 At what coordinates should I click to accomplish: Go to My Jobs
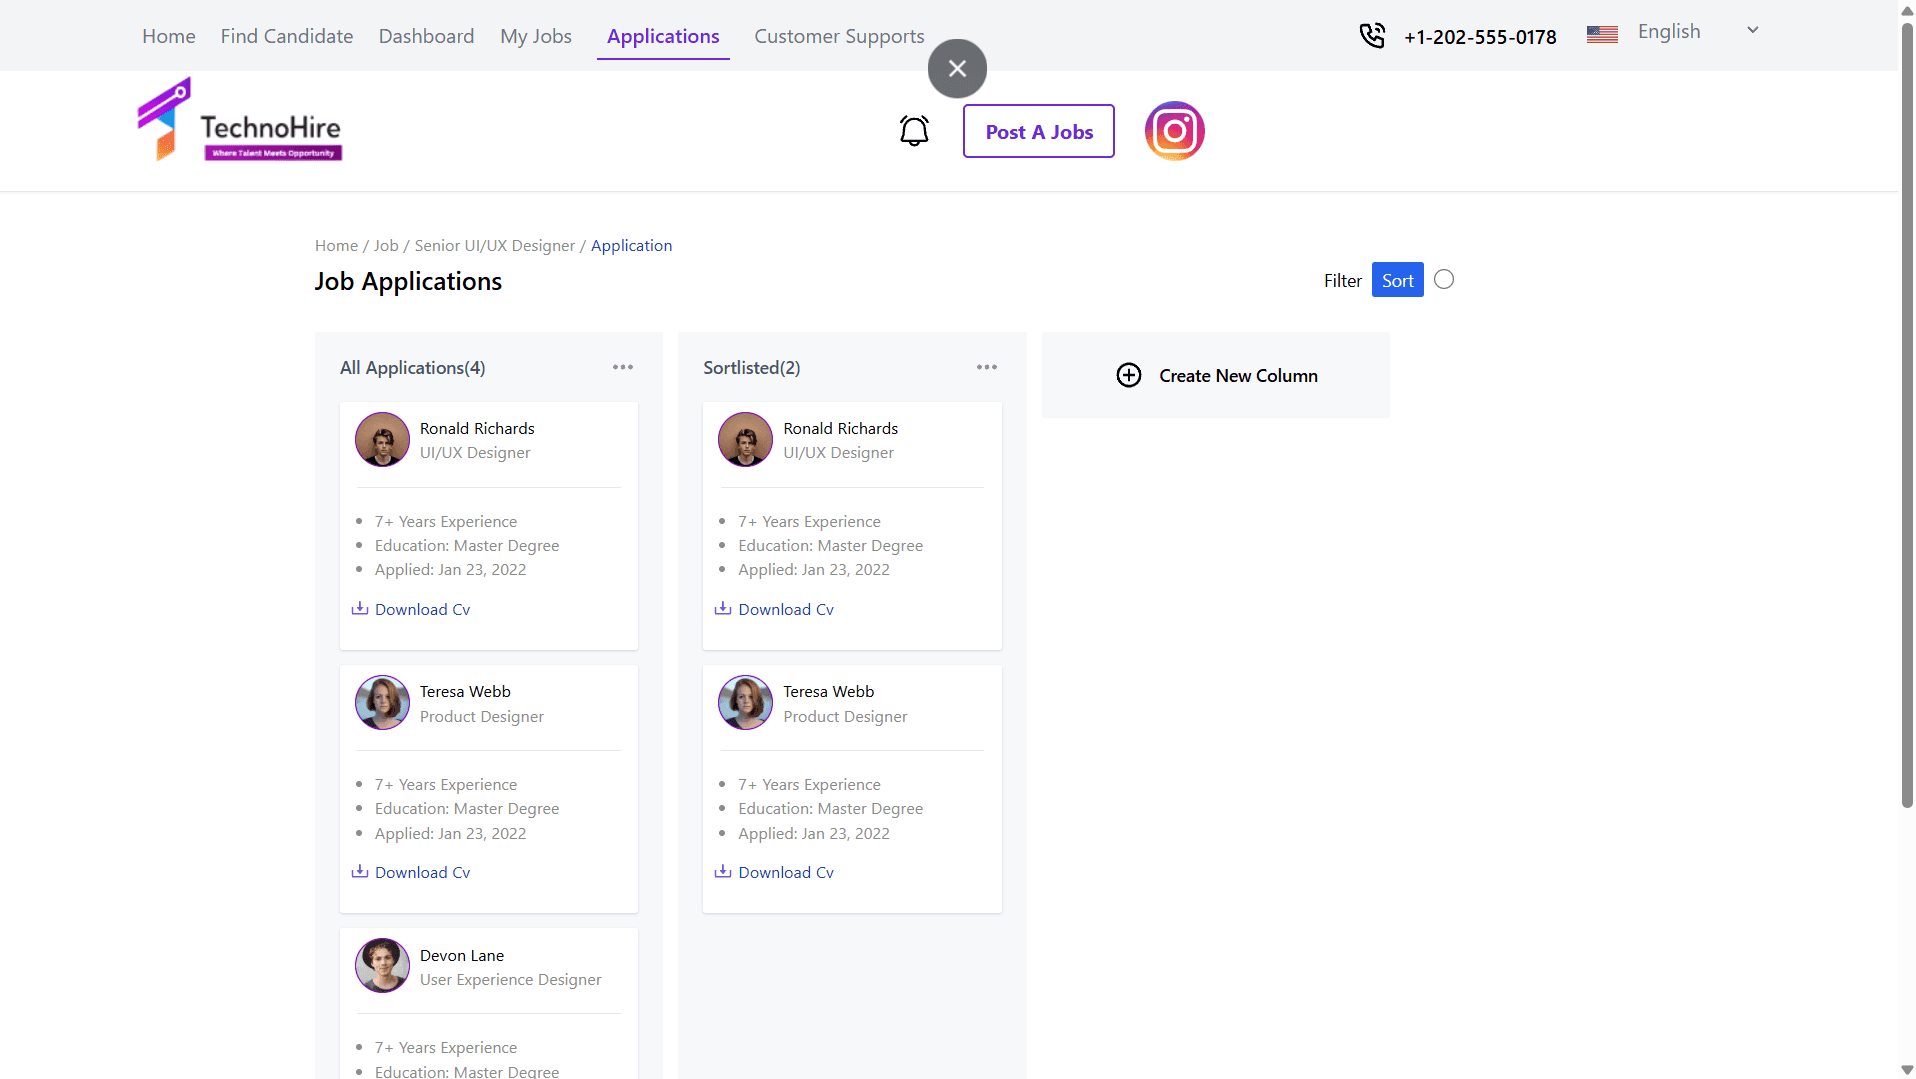pos(536,36)
